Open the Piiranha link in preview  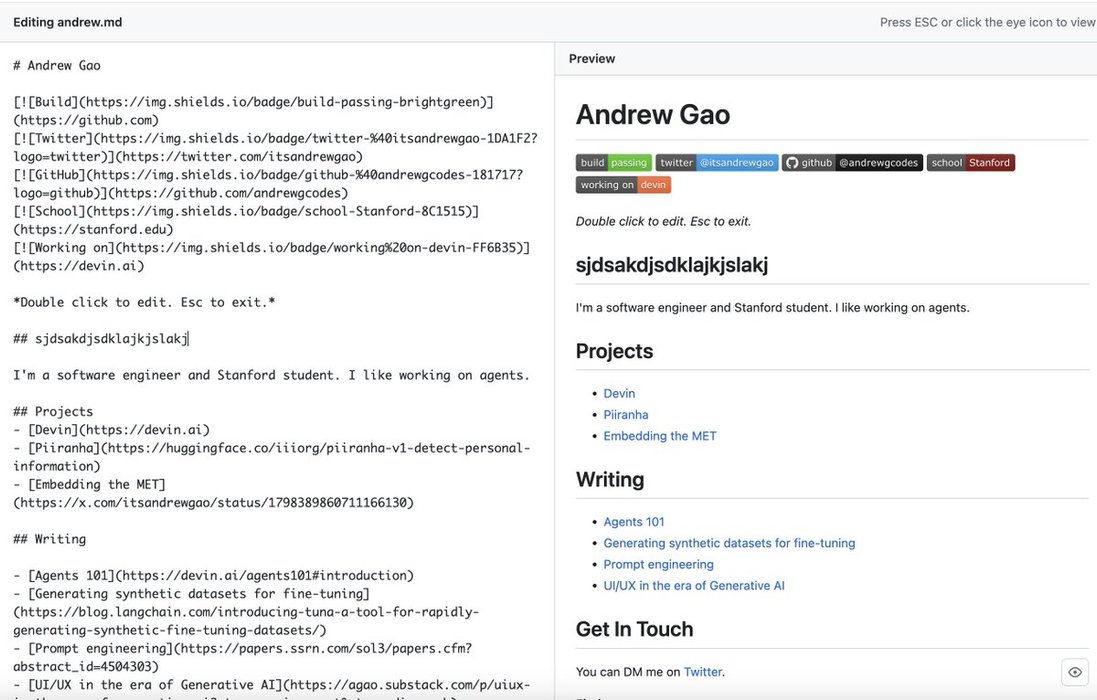pyautogui.click(x=625, y=415)
